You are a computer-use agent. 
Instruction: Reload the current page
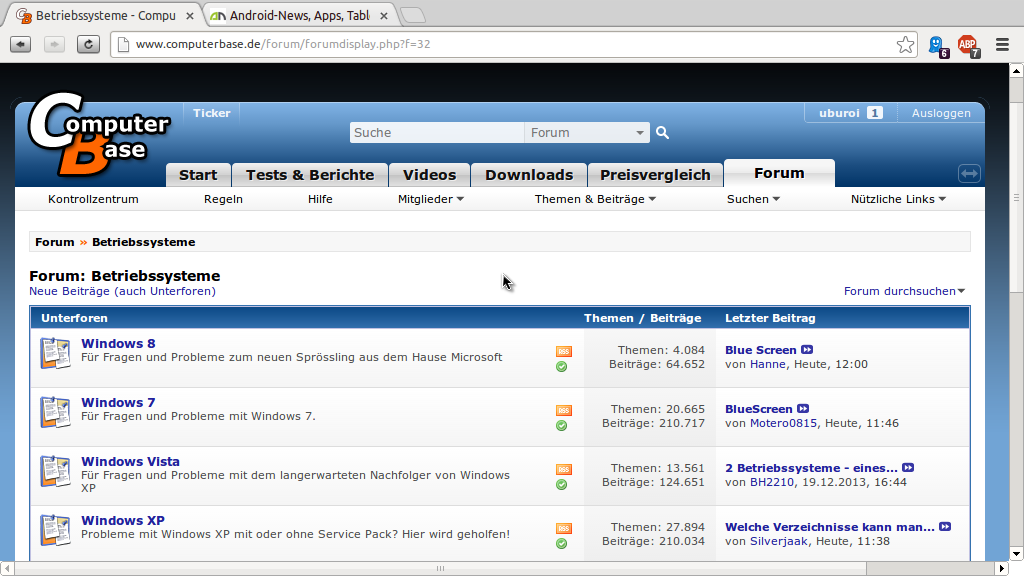[88, 44]
